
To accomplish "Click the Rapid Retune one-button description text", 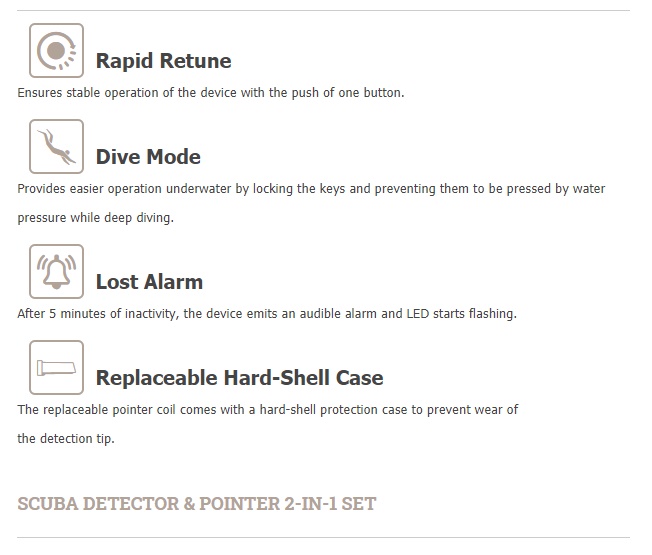I will [211, 93].
